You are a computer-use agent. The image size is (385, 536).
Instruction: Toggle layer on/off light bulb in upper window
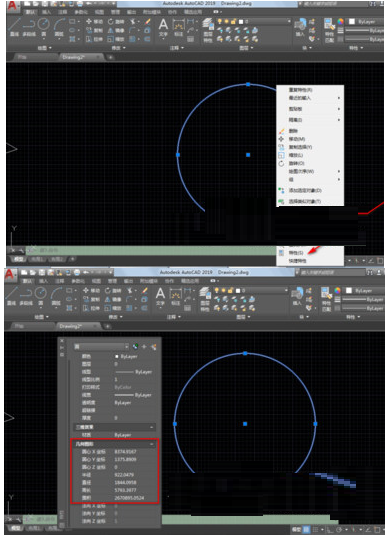220,22
